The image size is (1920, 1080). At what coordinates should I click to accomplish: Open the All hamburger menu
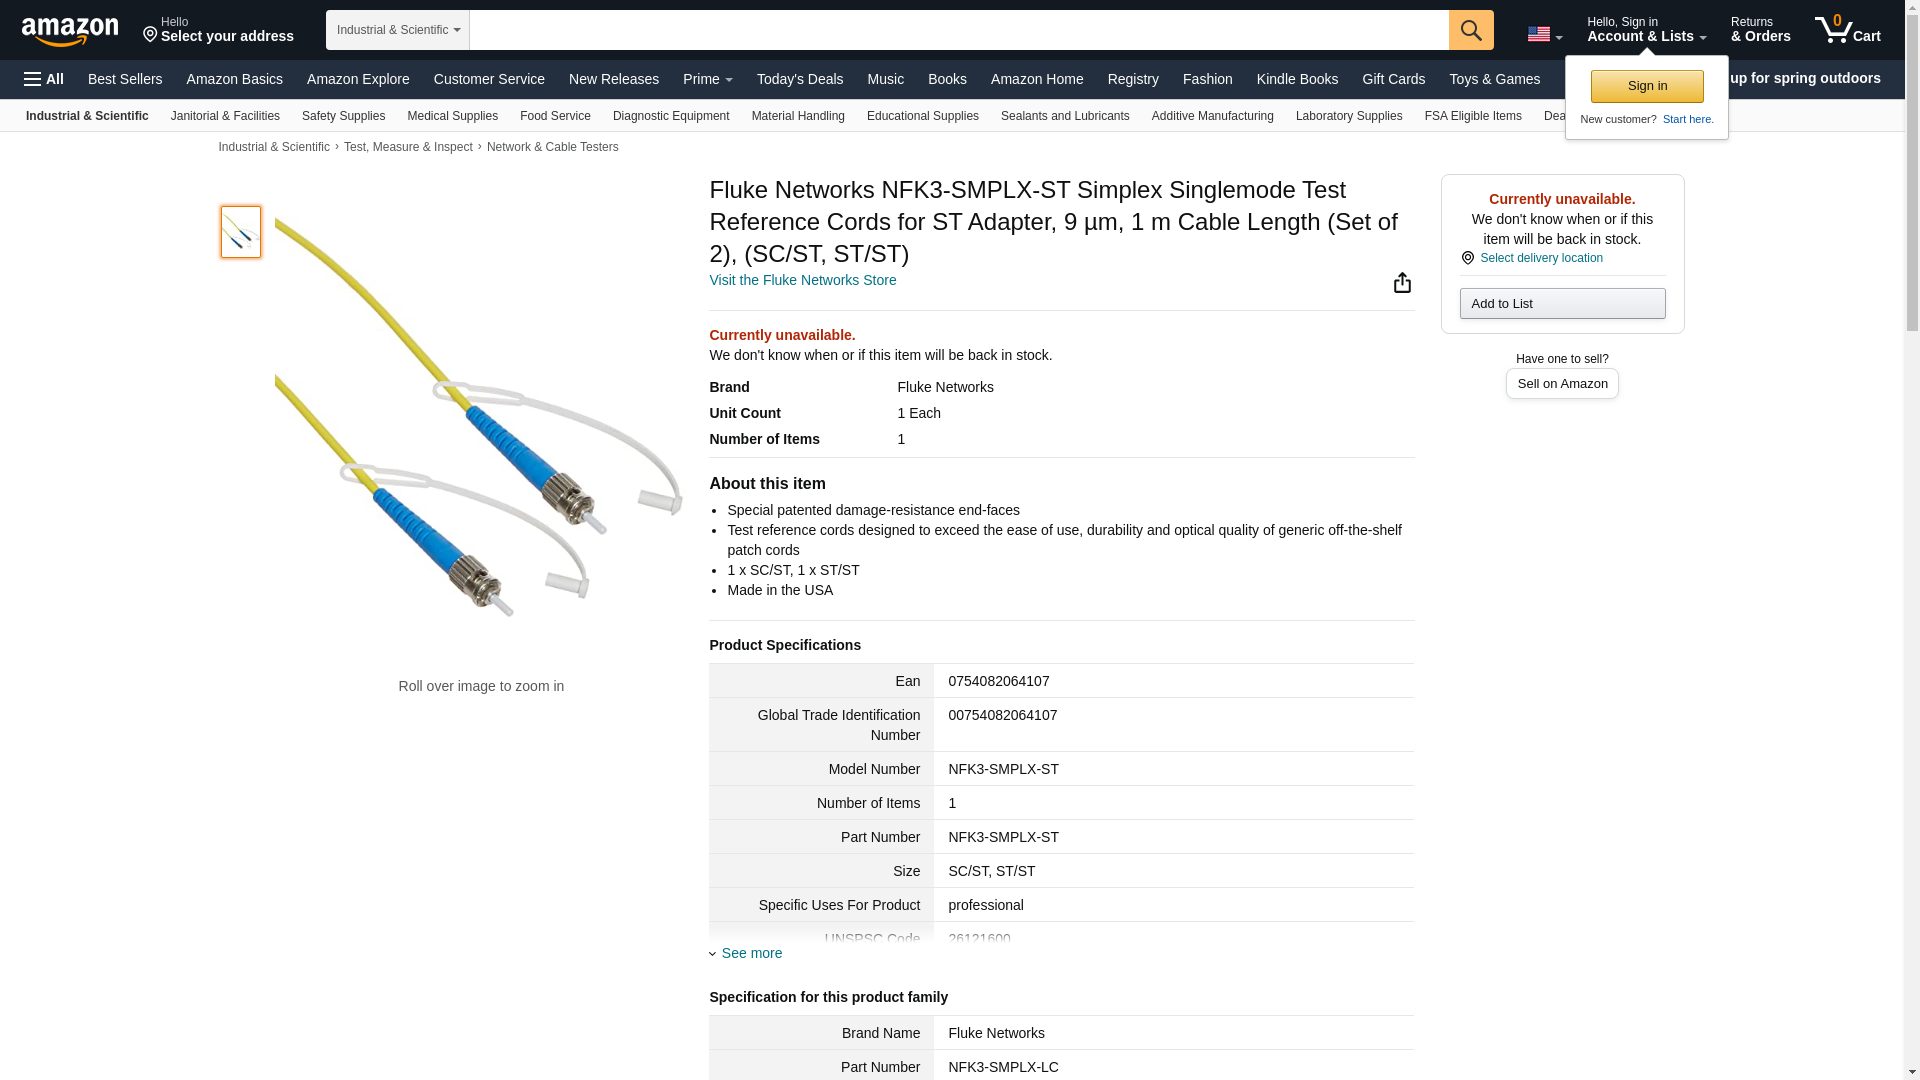point(44,79)
